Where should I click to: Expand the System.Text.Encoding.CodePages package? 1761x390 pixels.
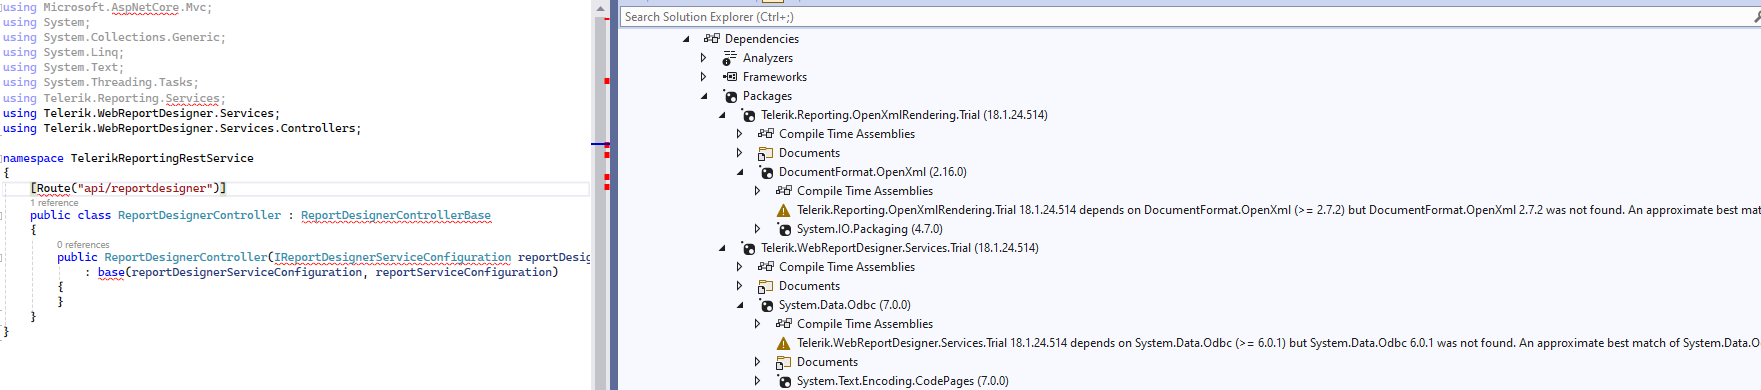[757, 381]
